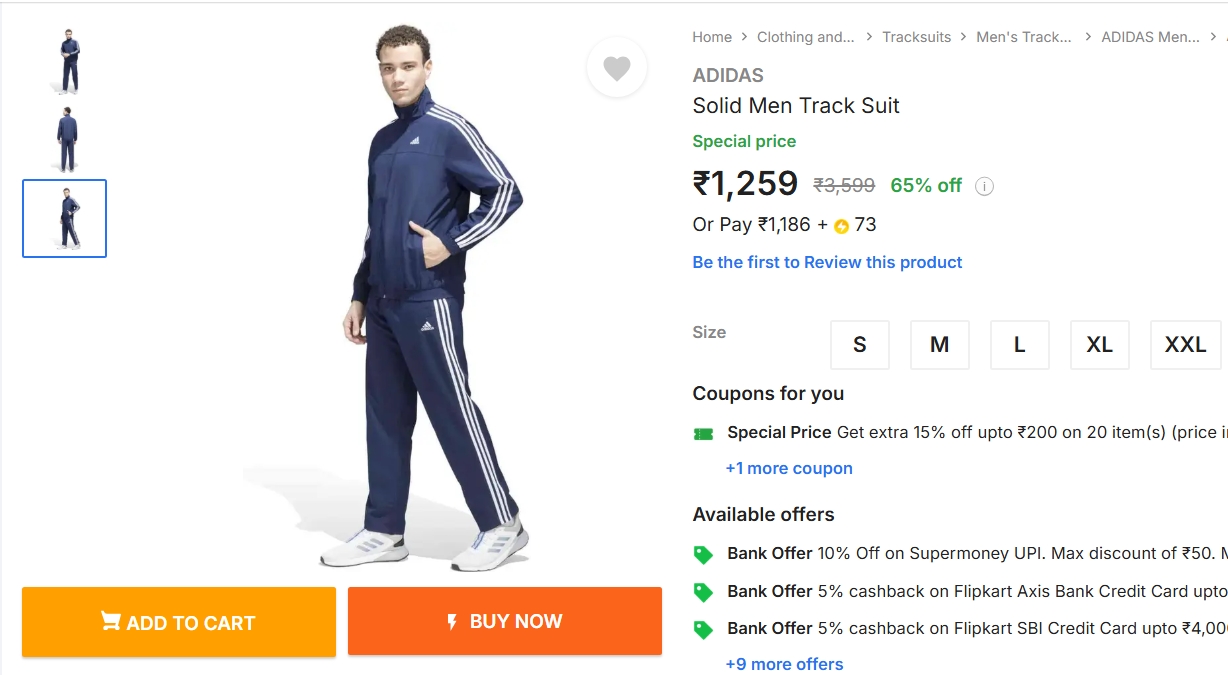Select size M
Screen dimensions: 1228x675
pos(939,344)
